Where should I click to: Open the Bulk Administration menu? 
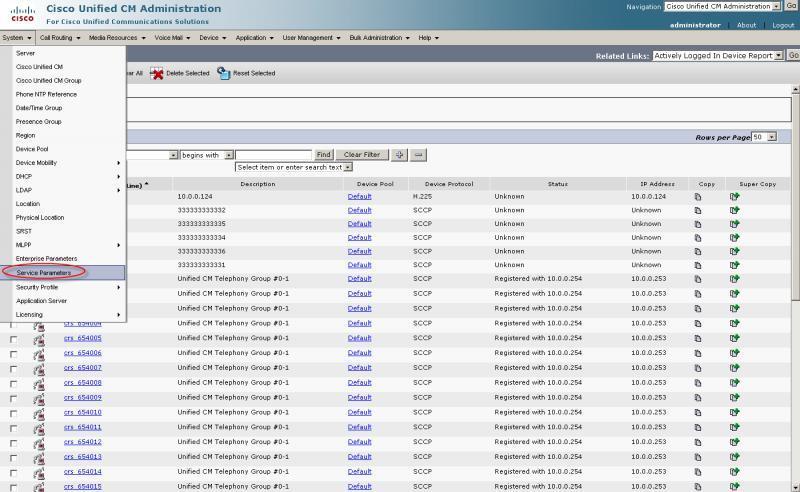tap(380, 38)
